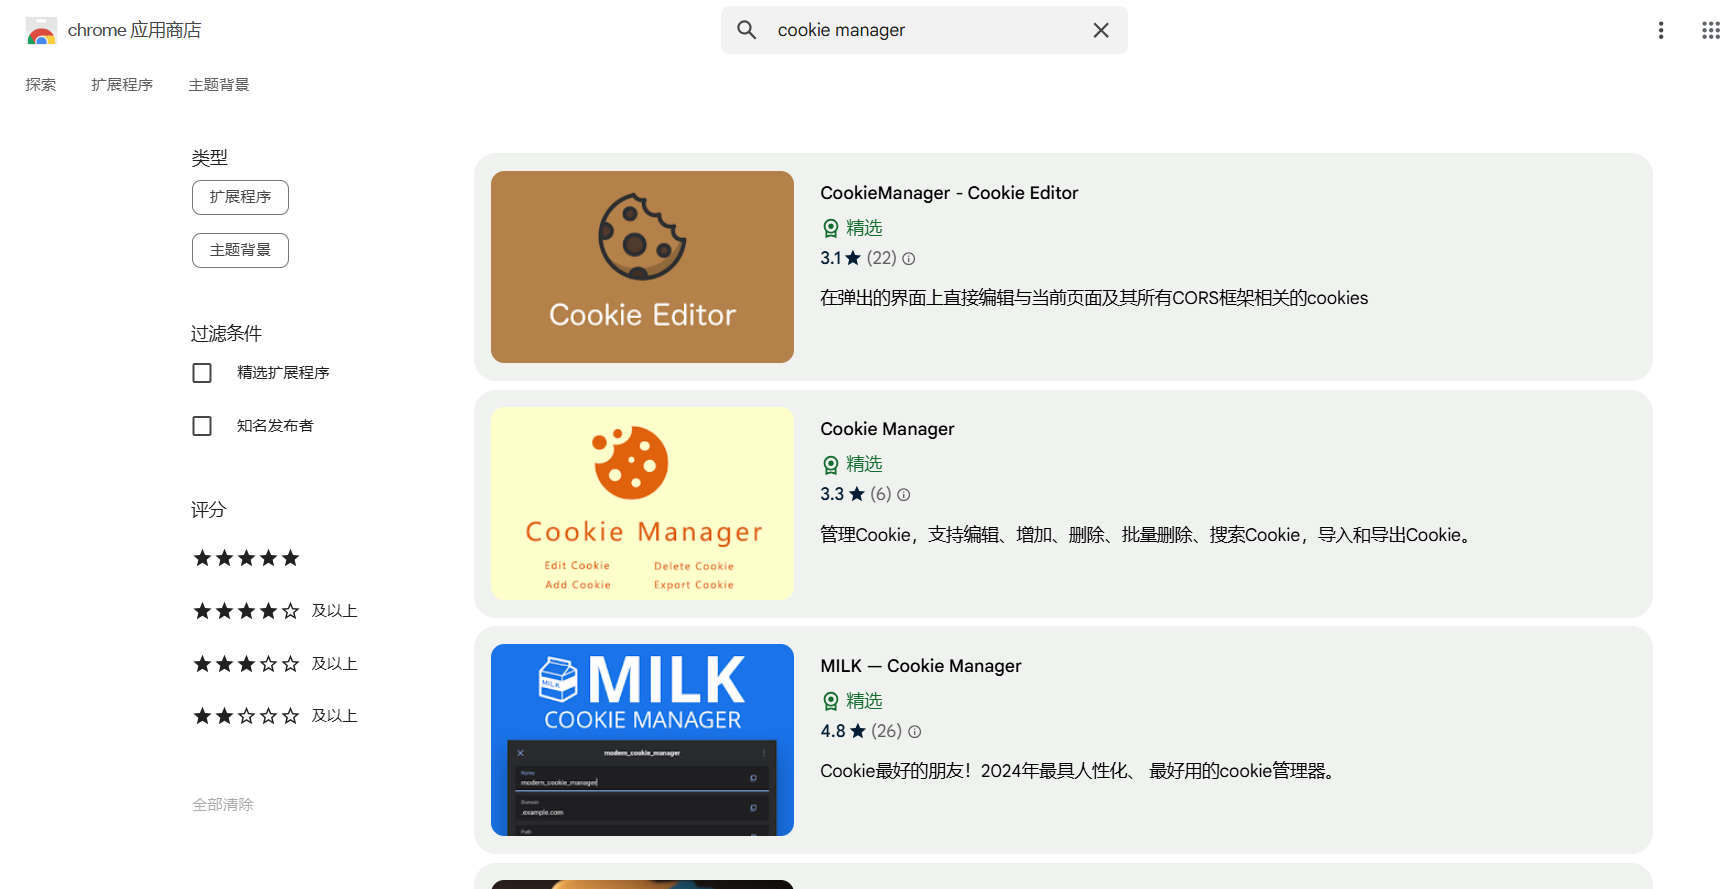Focus the cookie manager search field
The image size is (1722, 889).
point(924,30)
